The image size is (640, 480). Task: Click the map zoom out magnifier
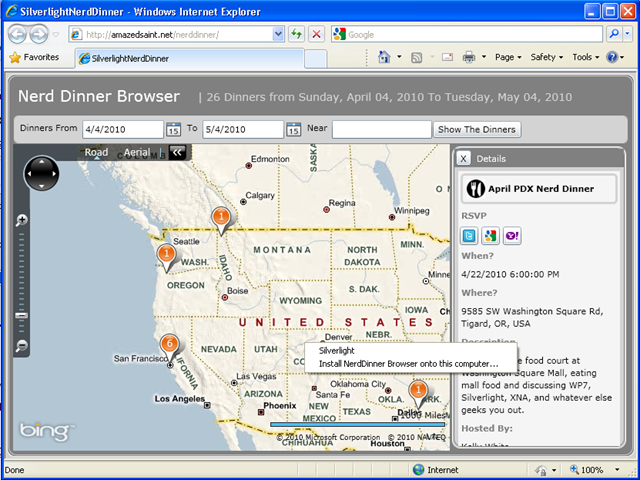coord(22,346)
